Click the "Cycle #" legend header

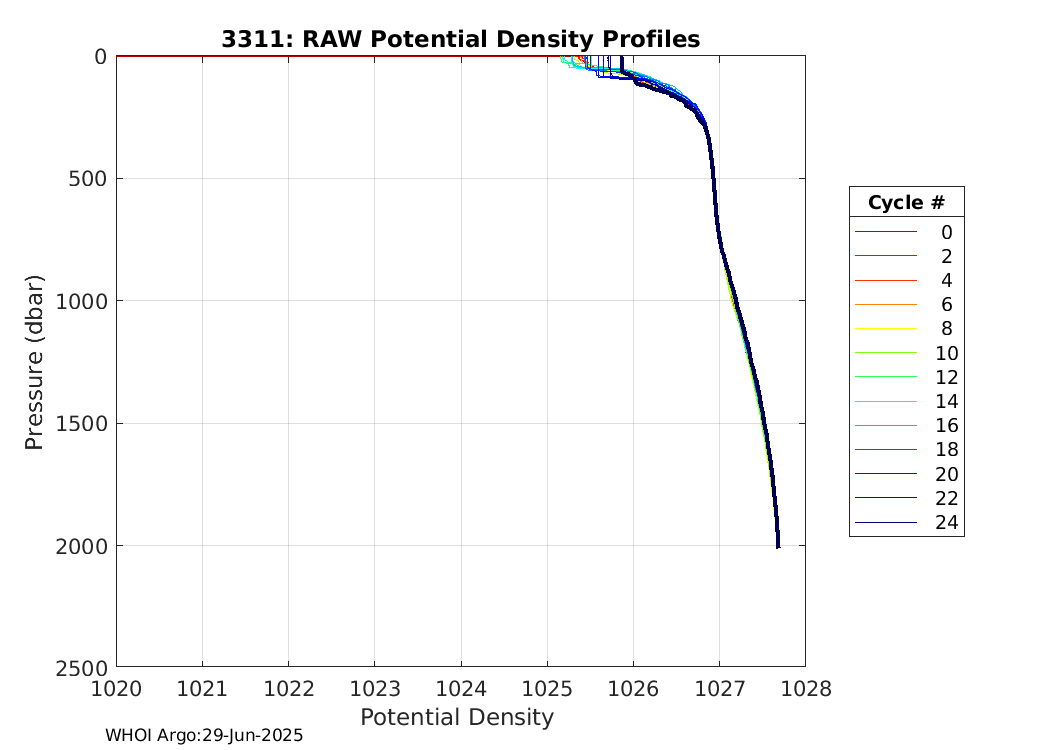[906, 203]
